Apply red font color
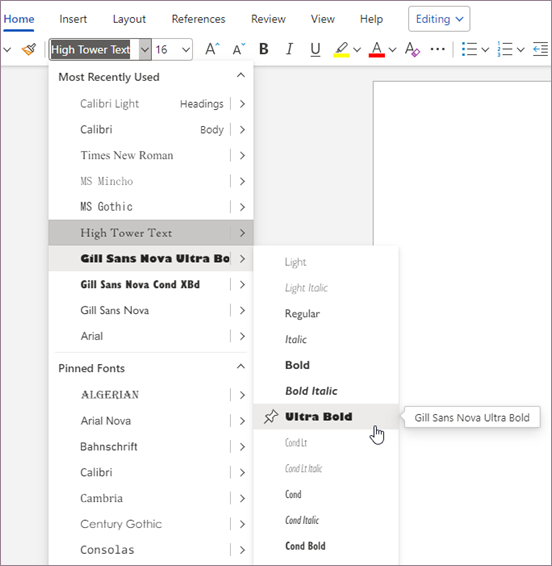 (x=377, y=49)
